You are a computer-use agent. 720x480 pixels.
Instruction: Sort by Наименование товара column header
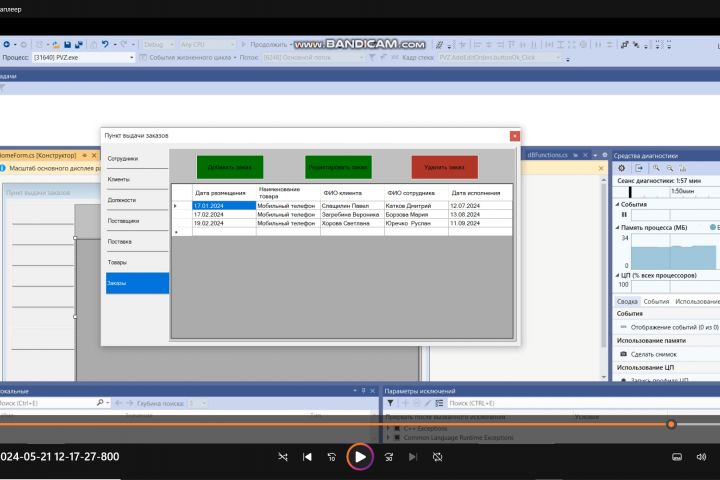point(288,193)
